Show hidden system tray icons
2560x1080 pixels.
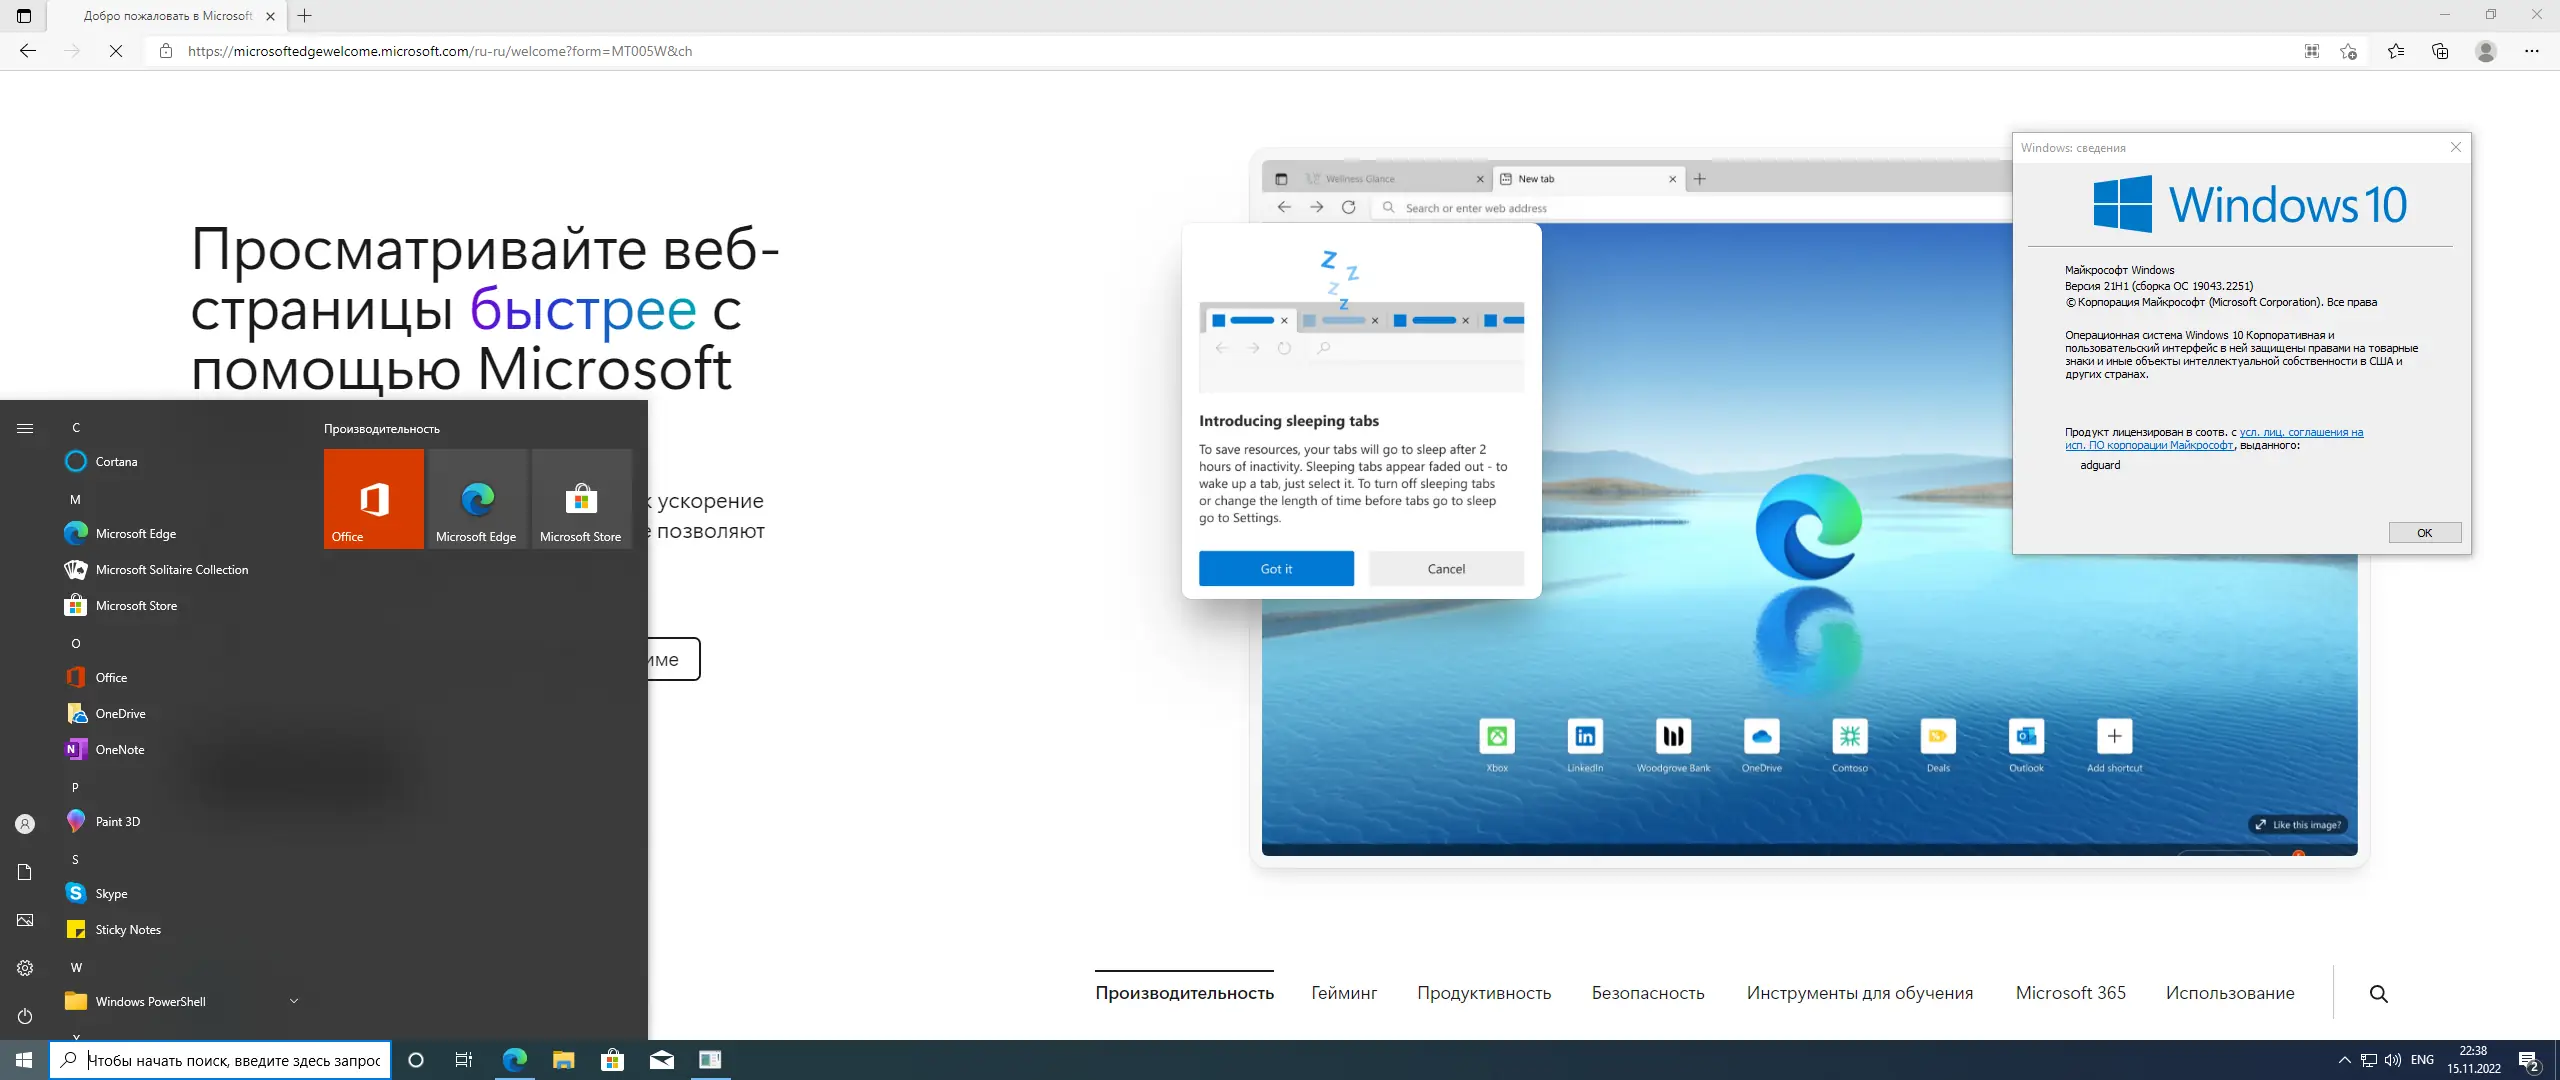pos(2344,1060)
